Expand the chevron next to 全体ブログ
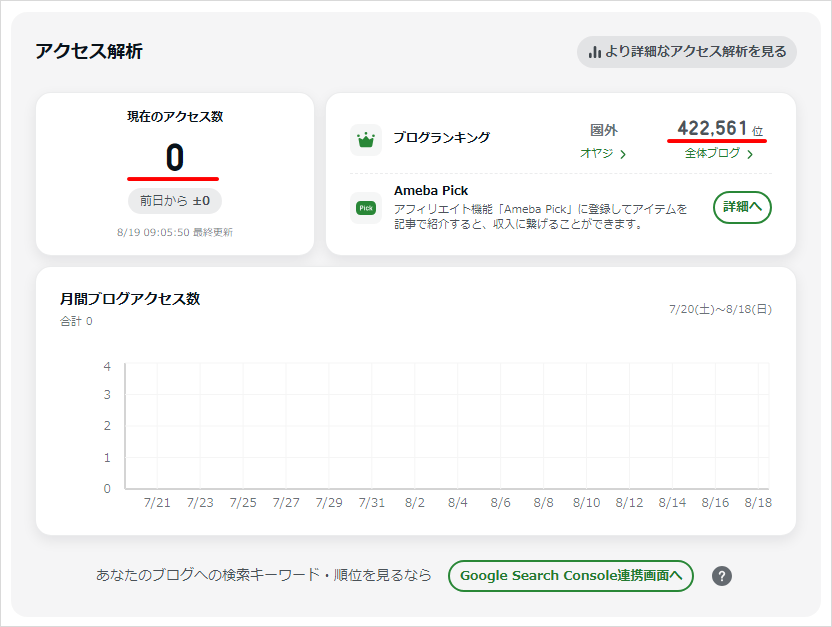Viewport: 832px width, 627px height. [750, 154]
